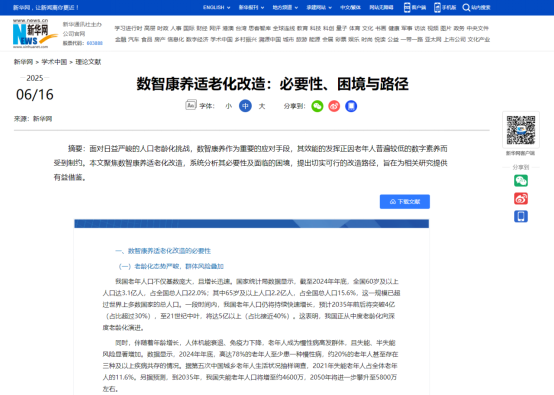Open the 体育 nav item
554x395 pixels.
pos(354,28)
